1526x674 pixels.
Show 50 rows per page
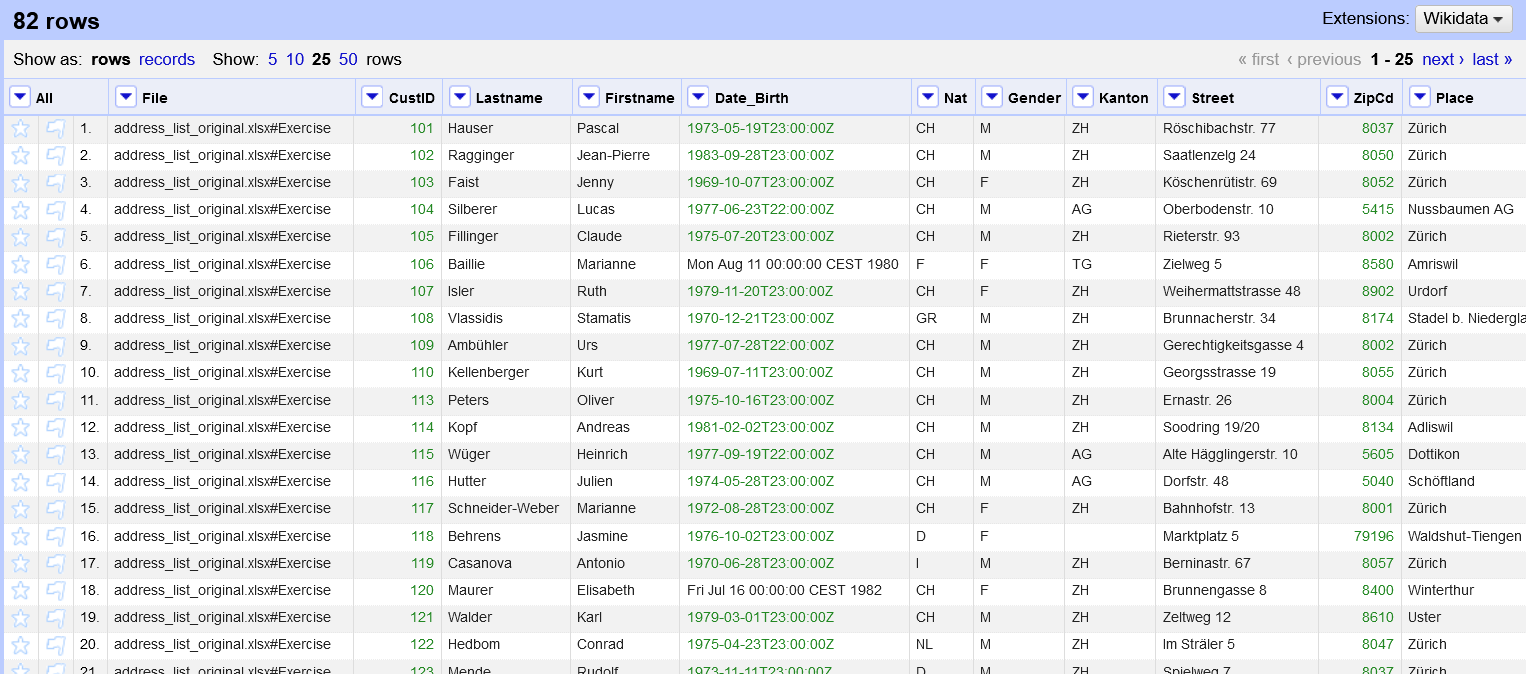348,59
